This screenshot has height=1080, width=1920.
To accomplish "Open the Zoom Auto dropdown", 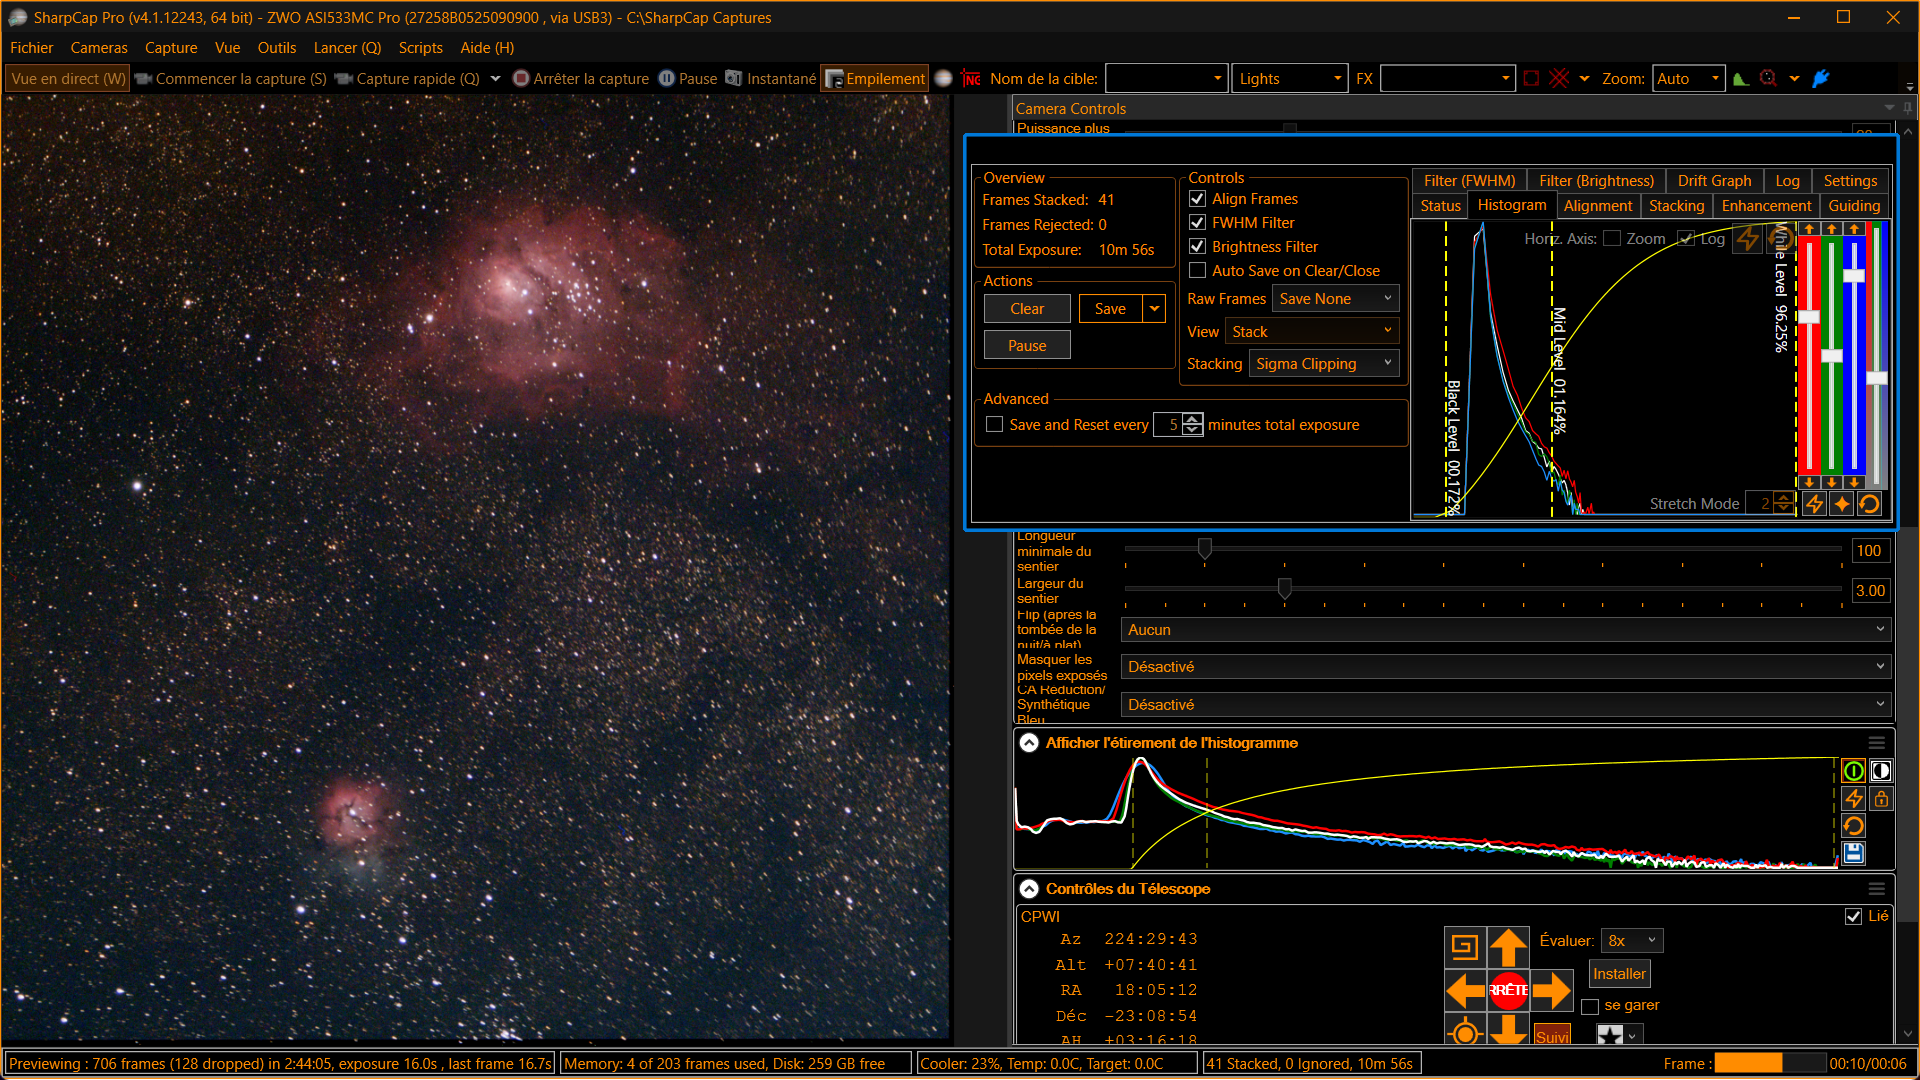I will pos(1689,79).
